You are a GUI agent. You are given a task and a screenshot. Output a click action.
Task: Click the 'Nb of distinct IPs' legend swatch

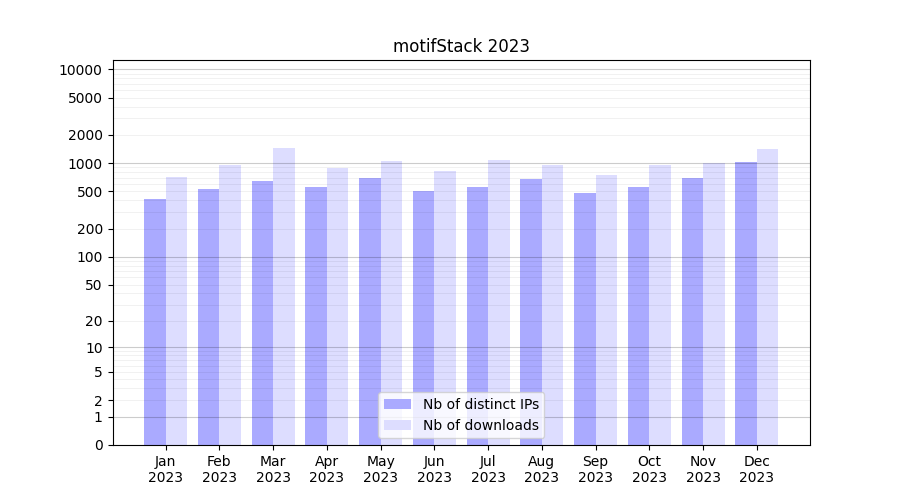(x=398, y=404)
